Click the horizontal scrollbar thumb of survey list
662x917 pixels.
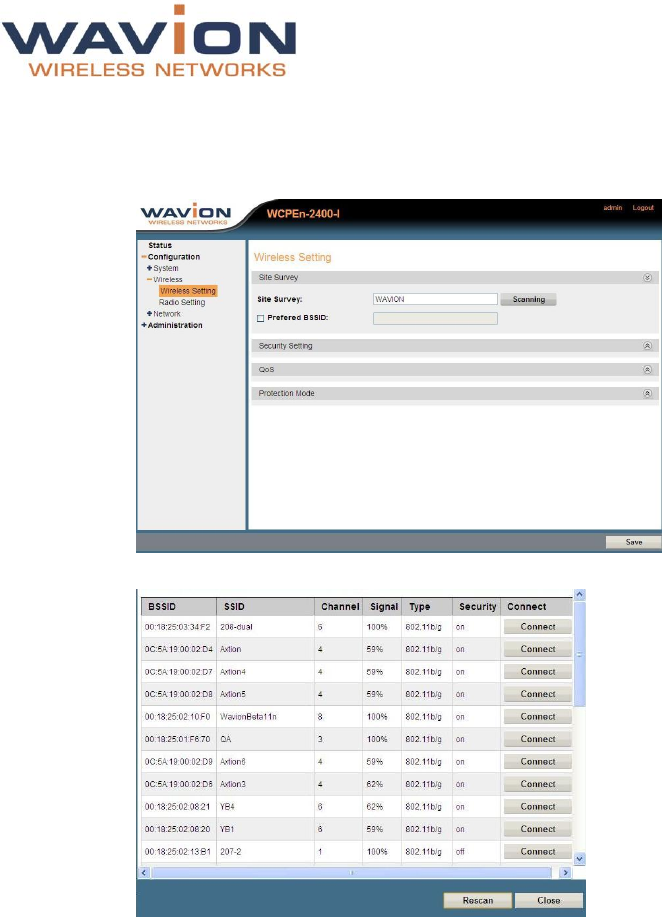click(x=351, y=873)
